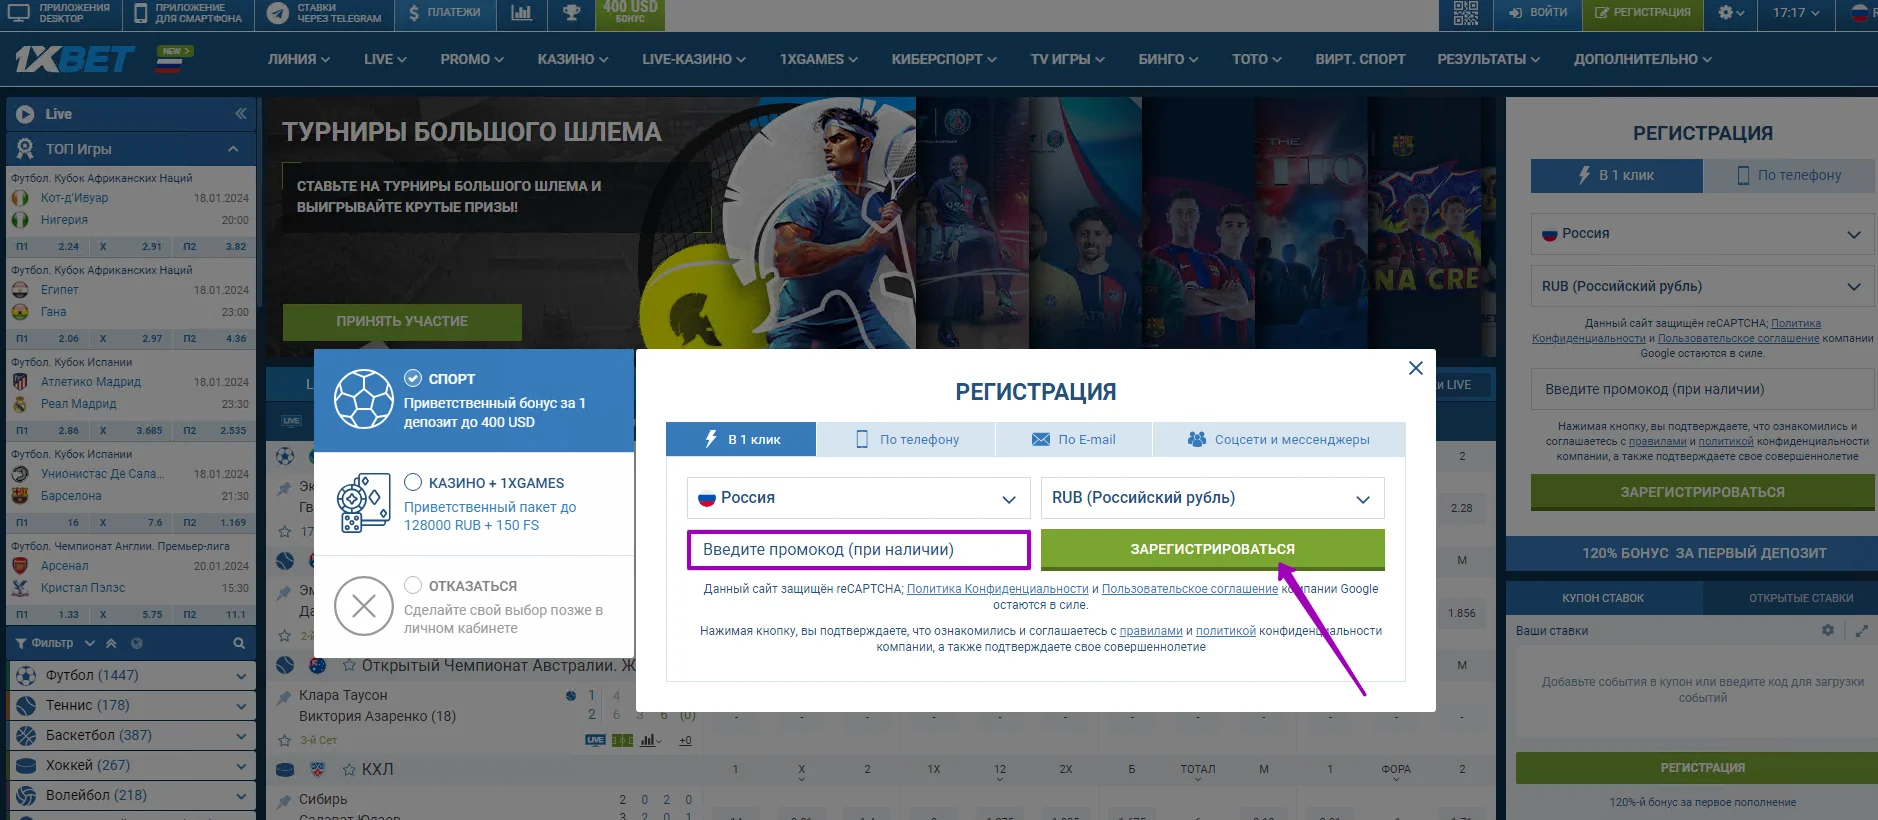
Task: Open the settings gear menu in top bar
Action: point(1731,13)
